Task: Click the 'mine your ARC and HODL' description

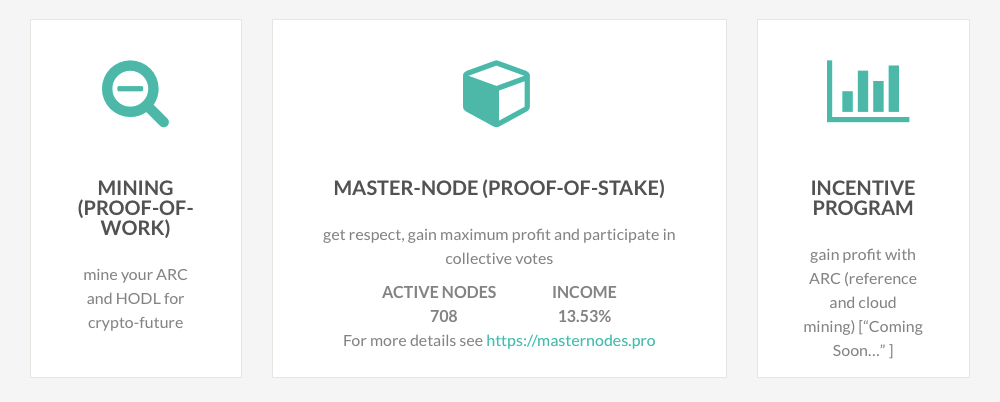Action: click(135, 299)
